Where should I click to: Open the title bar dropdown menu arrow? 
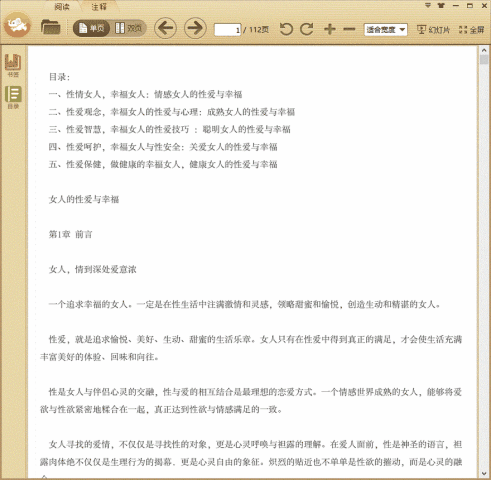point(428,5)
